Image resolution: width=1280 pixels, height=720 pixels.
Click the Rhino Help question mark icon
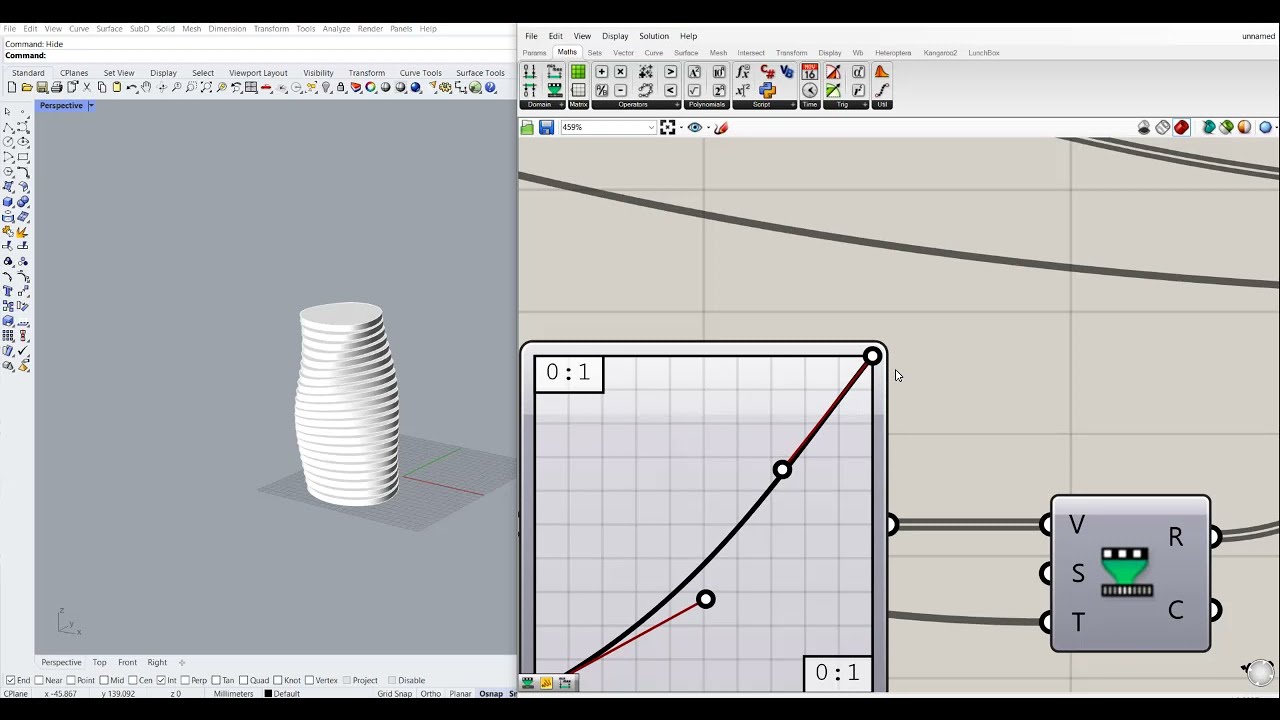(x=491, y=88)
